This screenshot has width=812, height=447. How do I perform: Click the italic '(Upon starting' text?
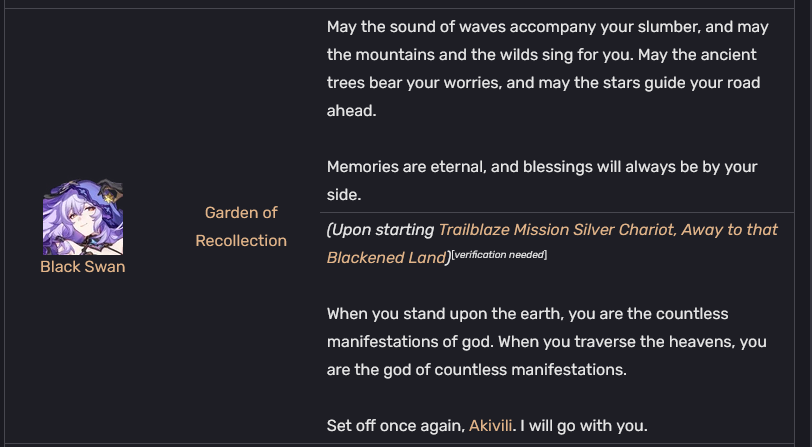(380, 230)
